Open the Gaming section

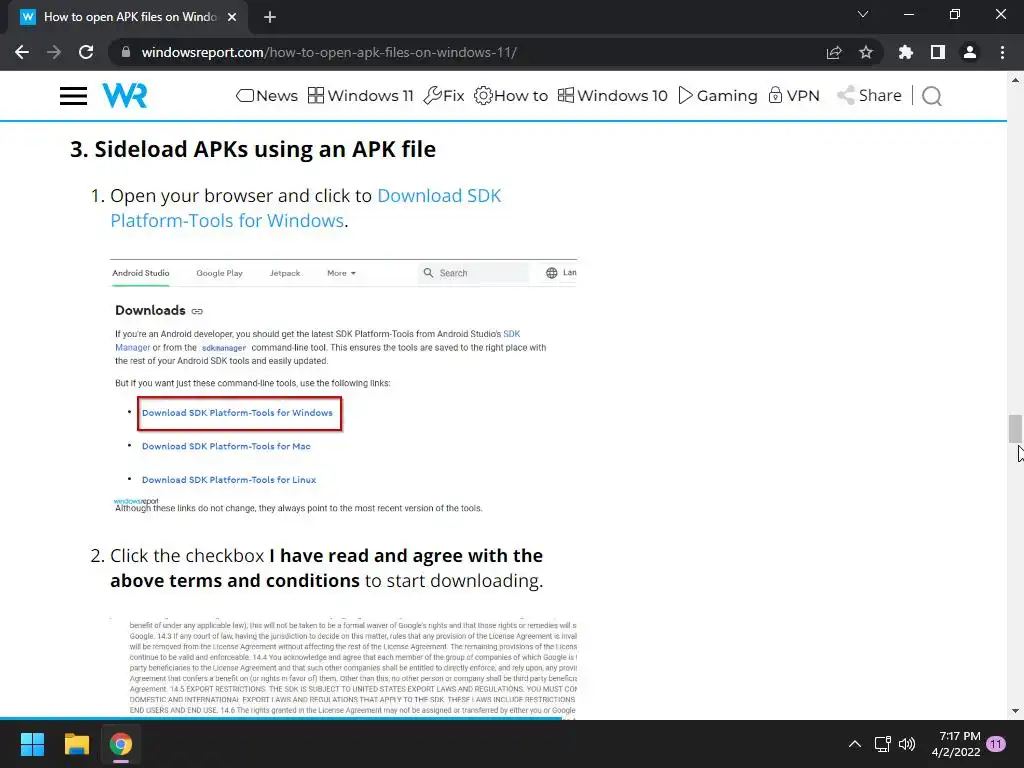click(718, 96)
